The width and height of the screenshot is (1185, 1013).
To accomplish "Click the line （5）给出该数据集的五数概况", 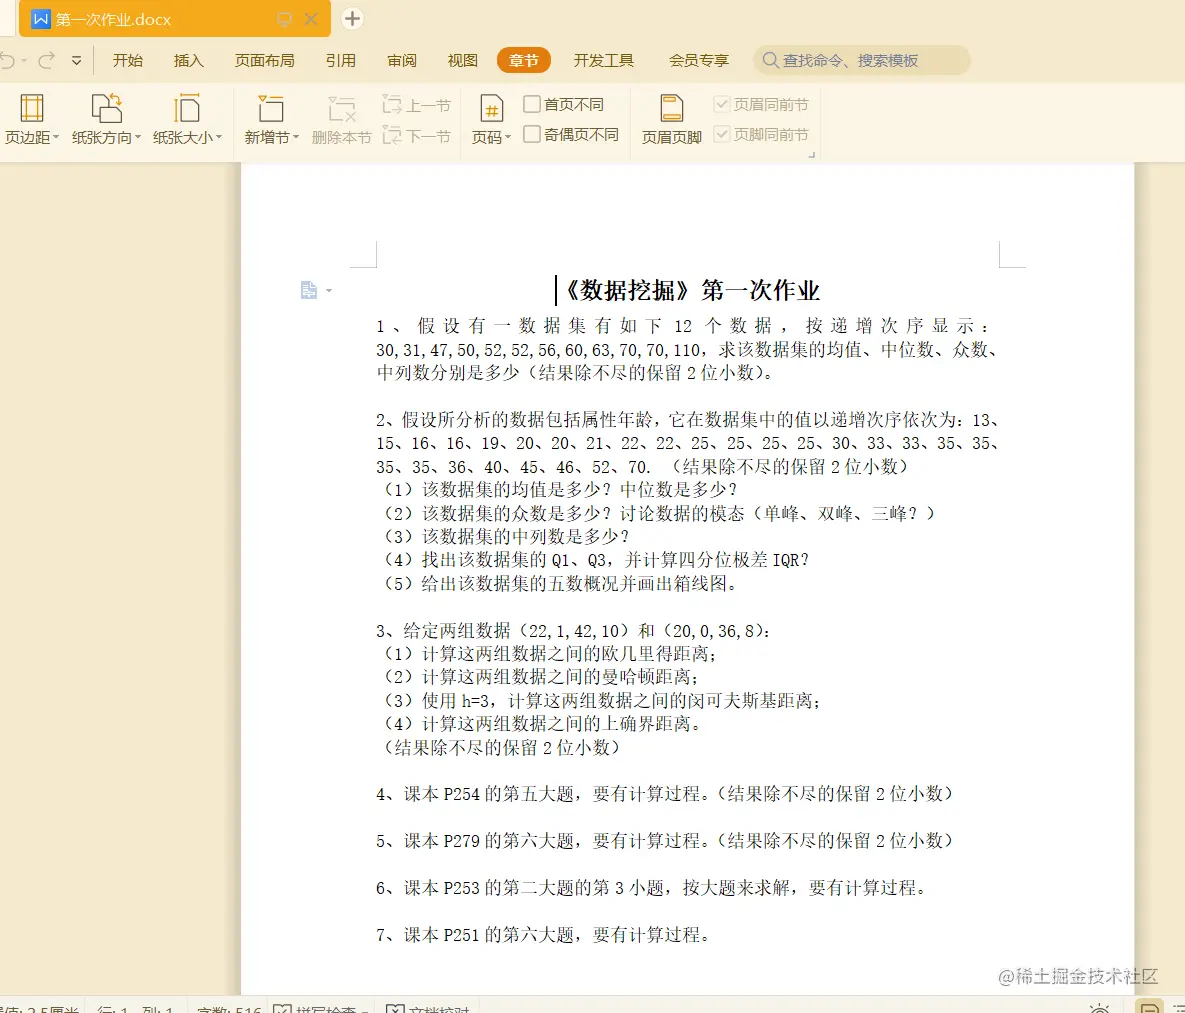I will (560, 584).
